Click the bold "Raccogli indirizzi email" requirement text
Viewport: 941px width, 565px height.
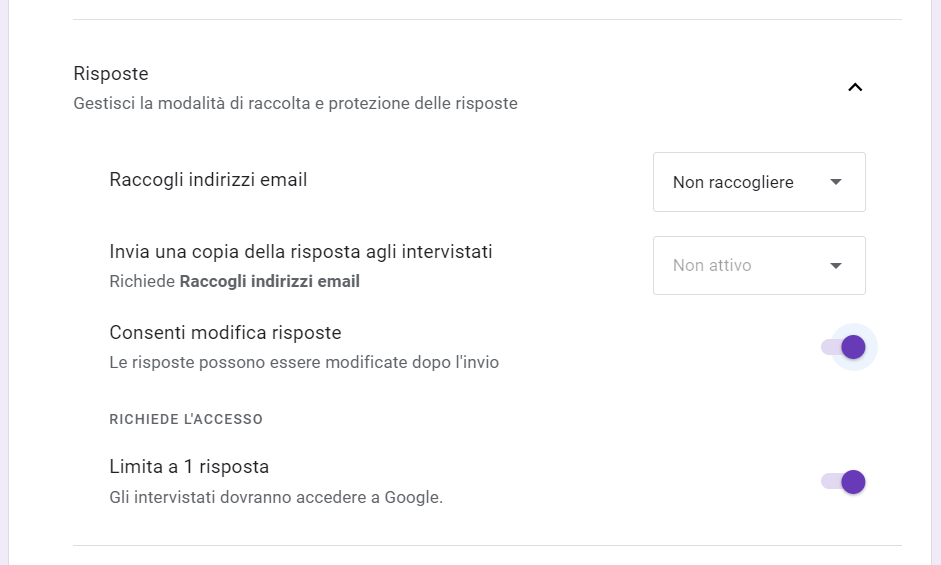tap(269, 282)
